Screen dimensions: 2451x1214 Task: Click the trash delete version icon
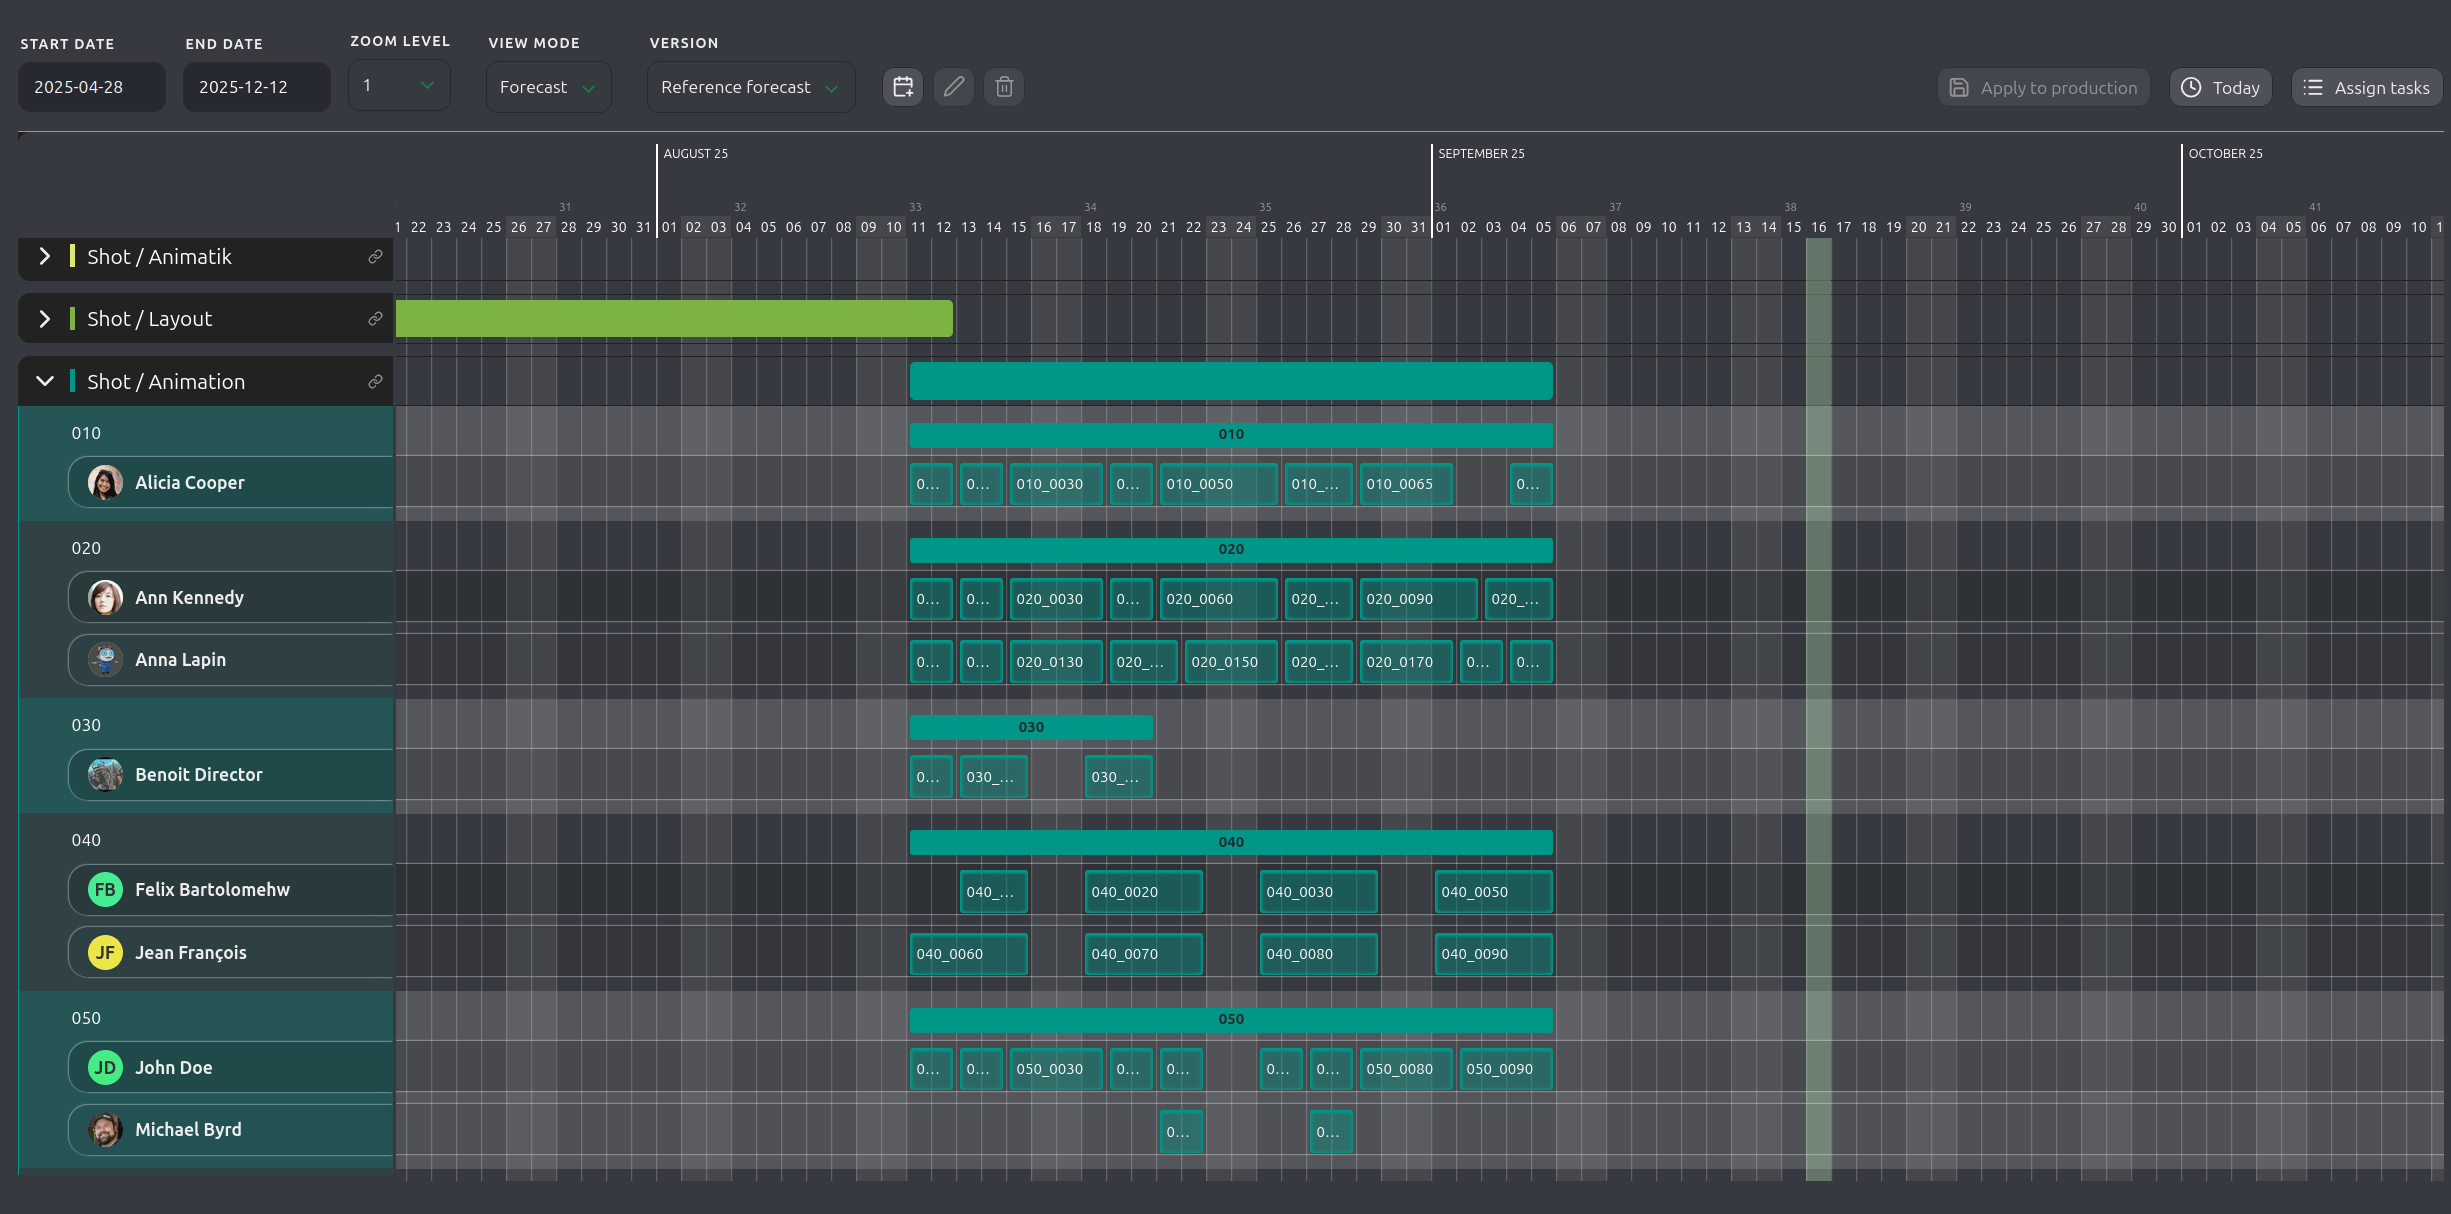[x=1004, y=87]
